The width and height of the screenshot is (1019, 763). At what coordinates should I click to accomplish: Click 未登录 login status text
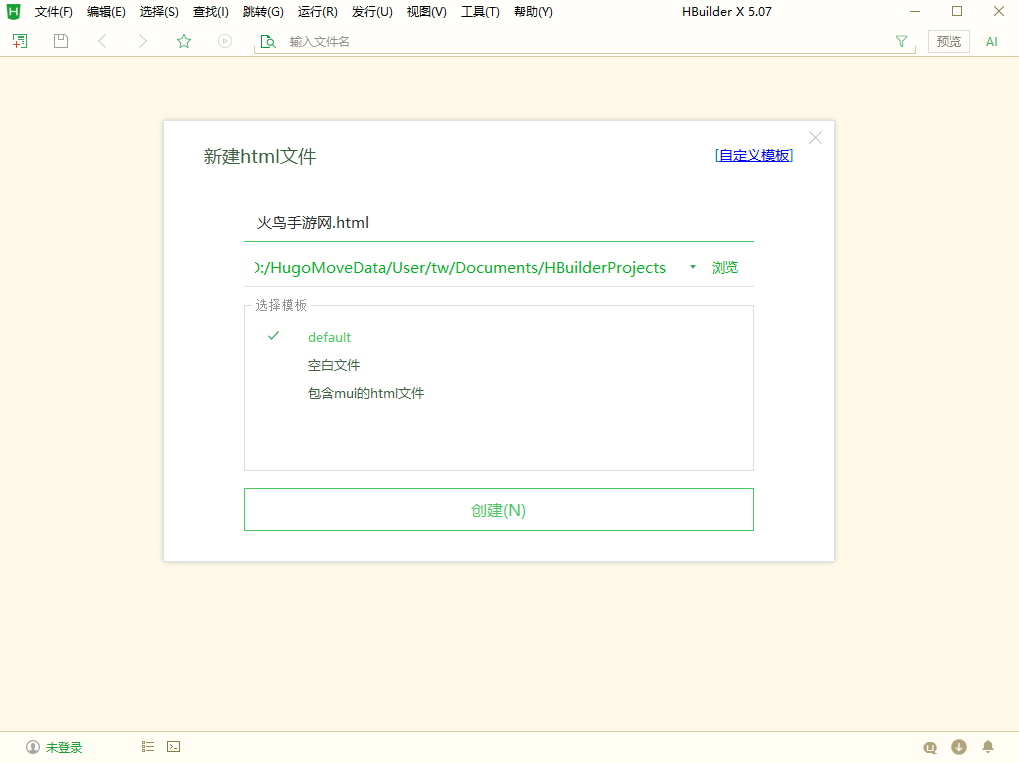64,747
